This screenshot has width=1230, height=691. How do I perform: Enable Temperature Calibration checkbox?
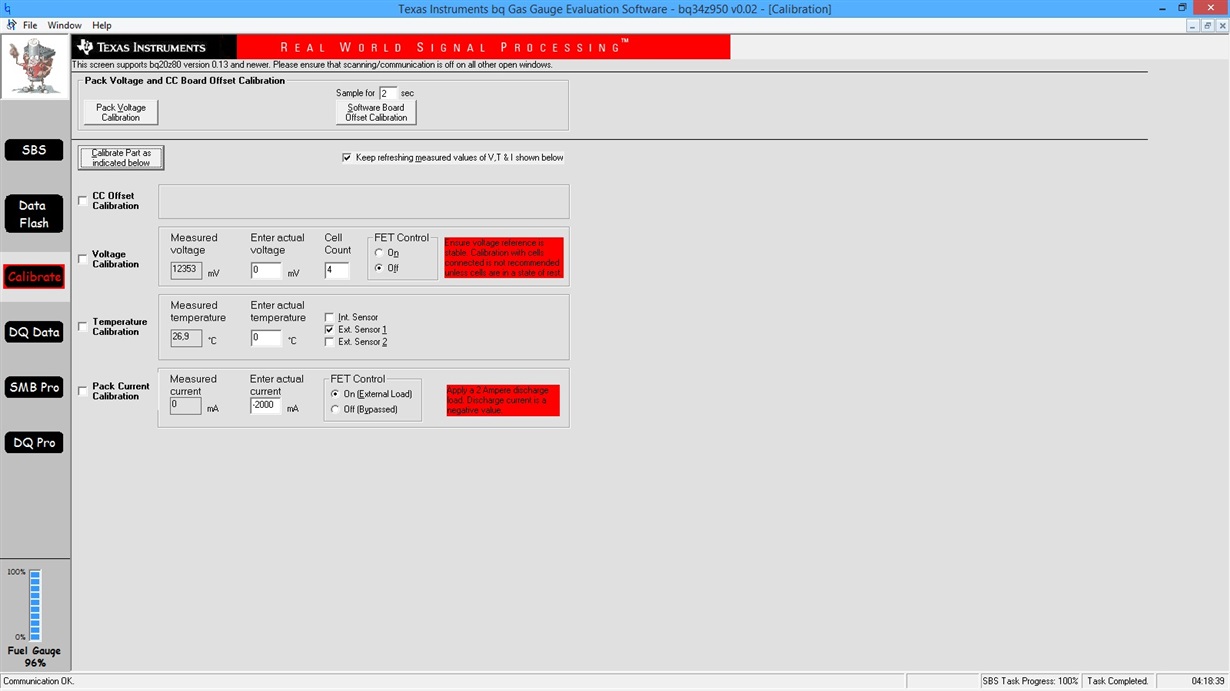pos(83,326)
